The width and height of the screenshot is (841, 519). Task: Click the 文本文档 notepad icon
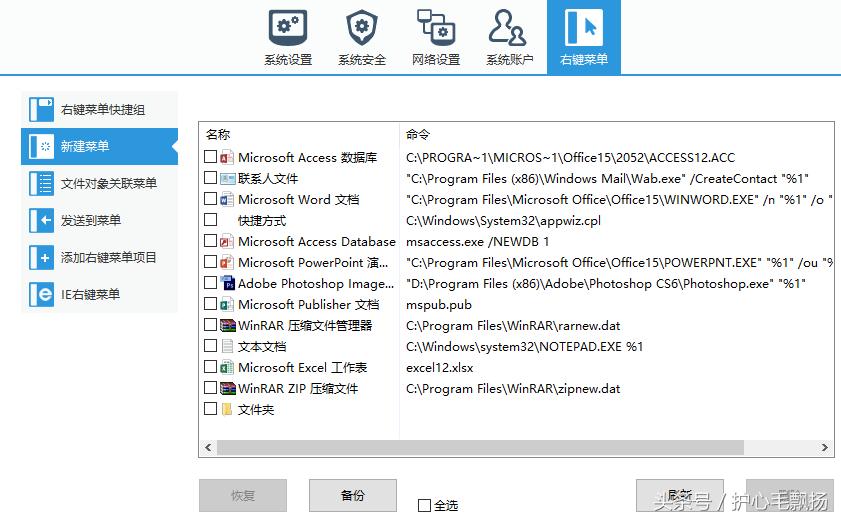tap(227, 346)
